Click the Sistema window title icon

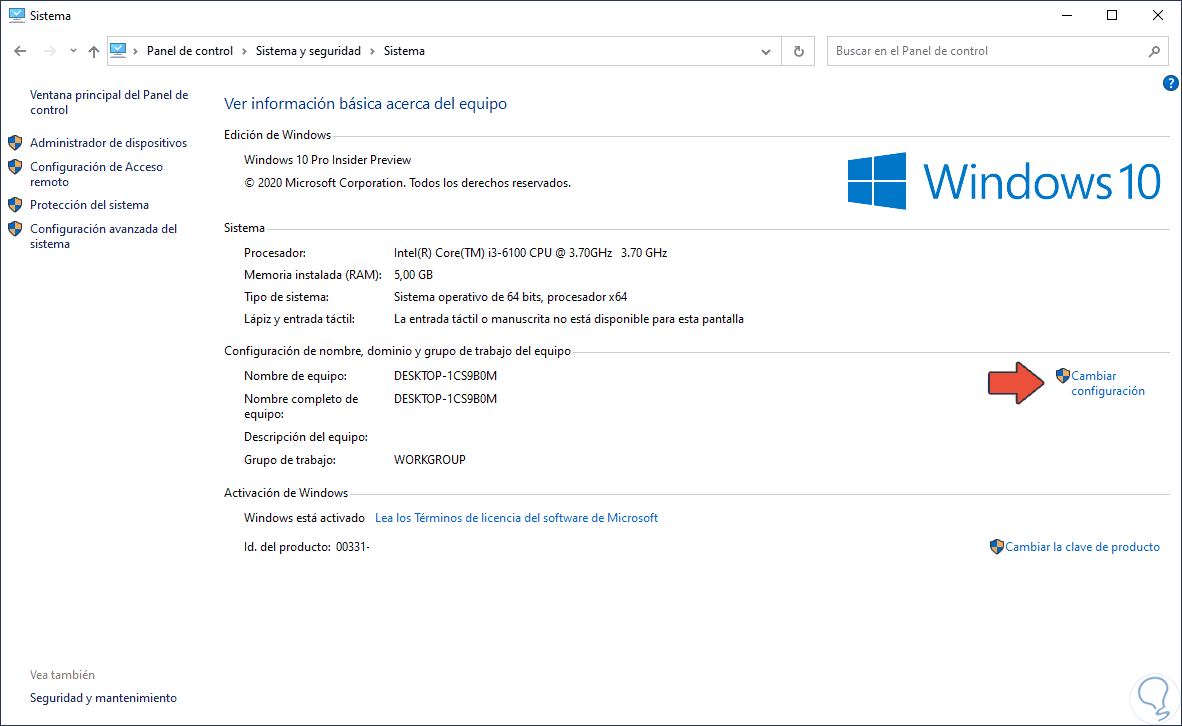(17, 15)
